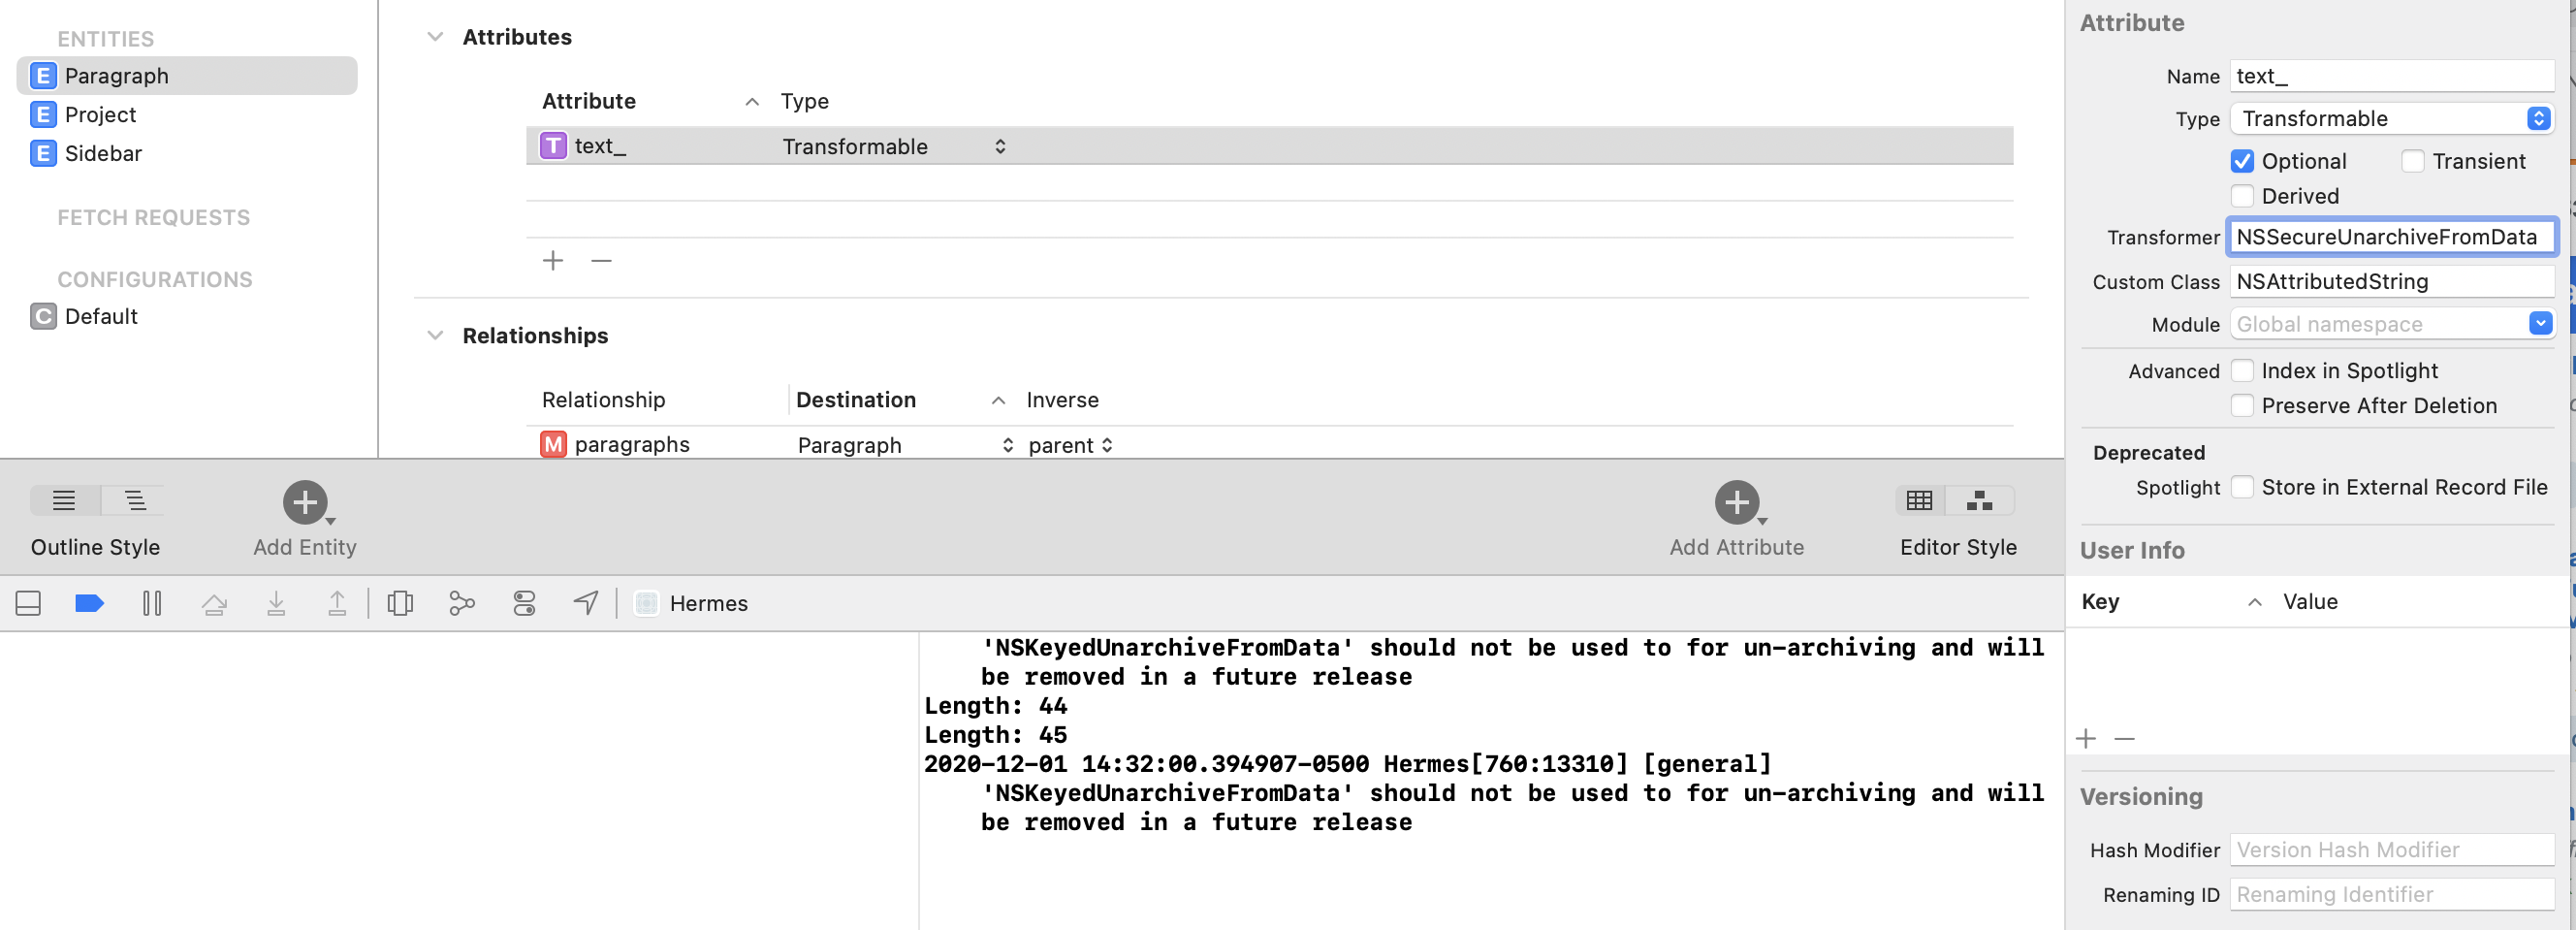Viewport: 2576px width, 930px height.
Task: Enable the Derived checkbox
Action: click(2242, 197)
